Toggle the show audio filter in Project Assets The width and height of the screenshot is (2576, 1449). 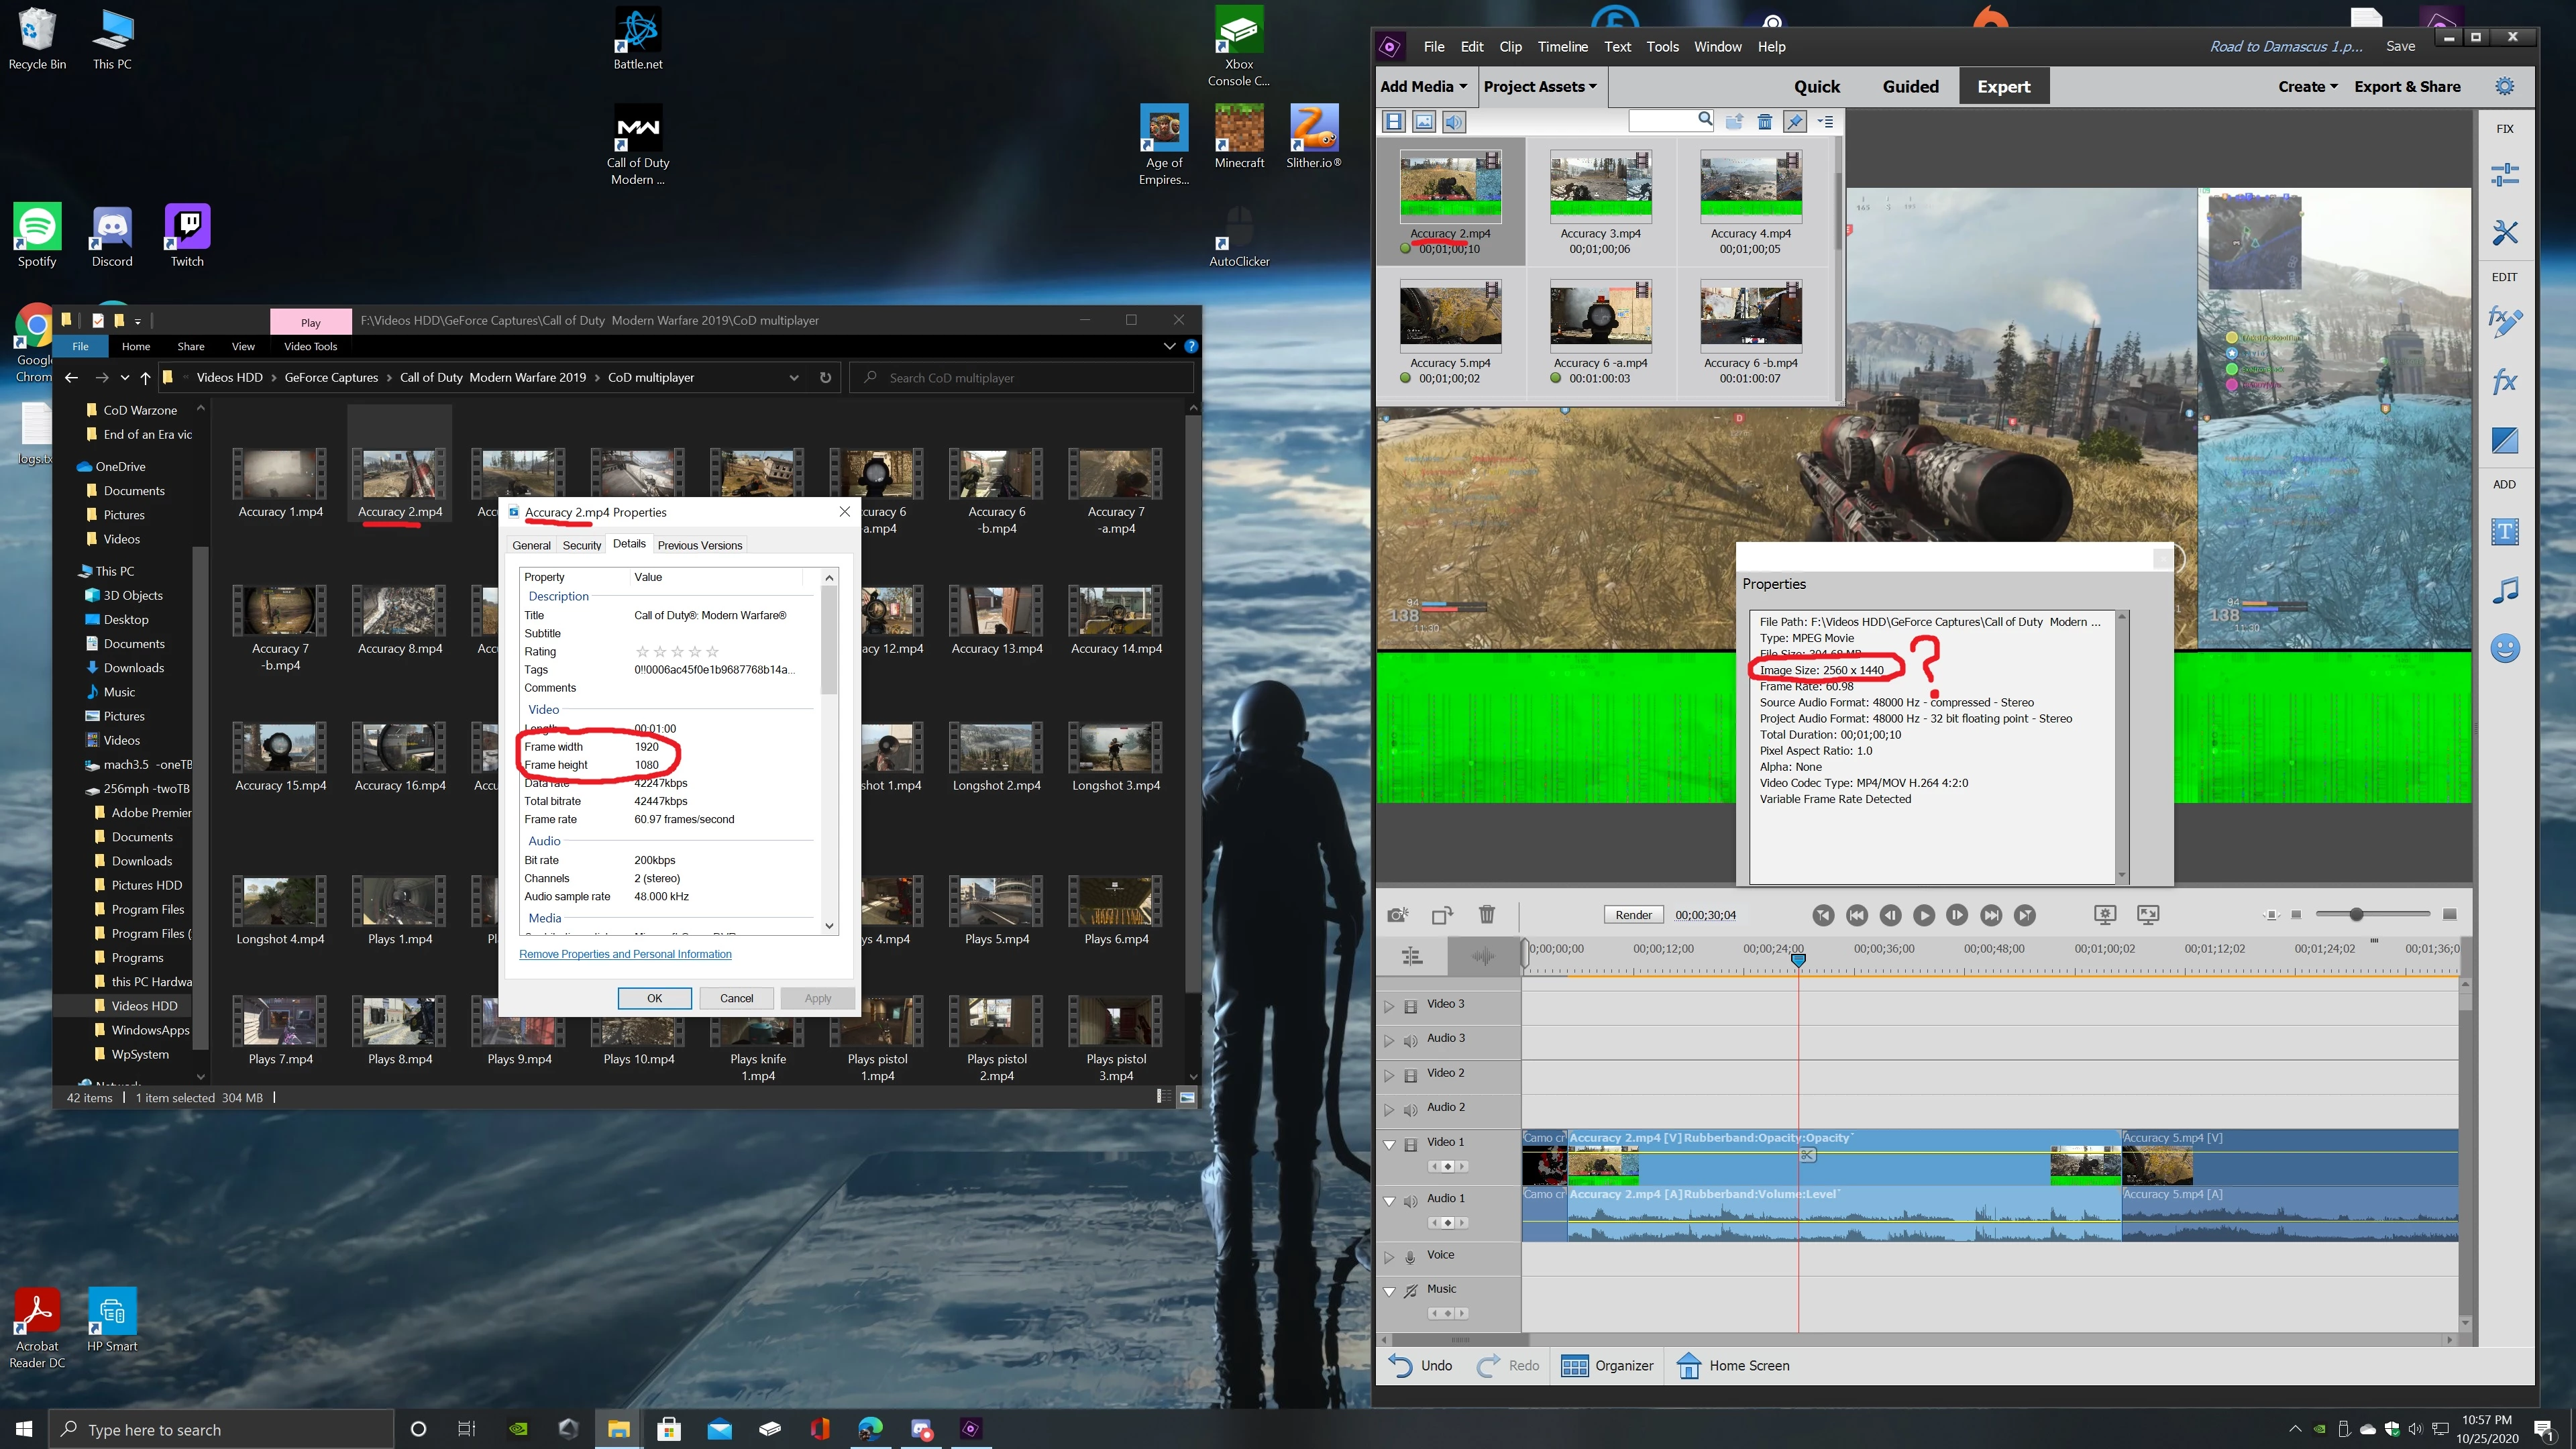click(1454, 122)
